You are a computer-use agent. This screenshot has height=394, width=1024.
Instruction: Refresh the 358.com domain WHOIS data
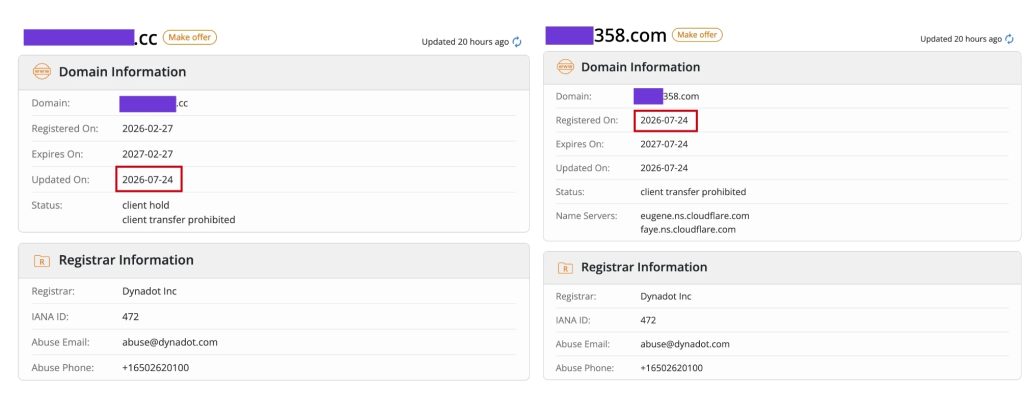[x=1010, y=39]
